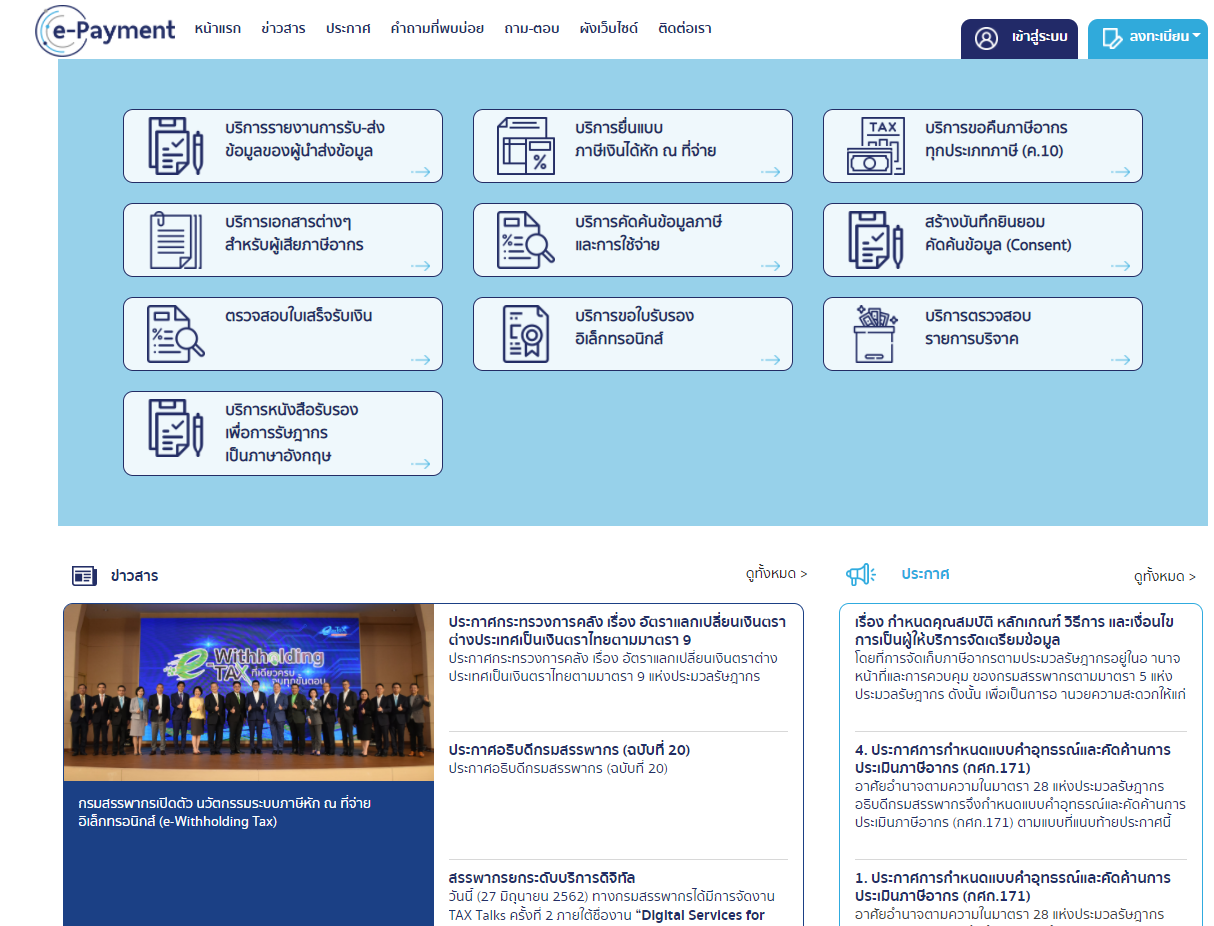Open the ข่าวสาร menu item
The image size is (1214, 926).
[283, 29]
